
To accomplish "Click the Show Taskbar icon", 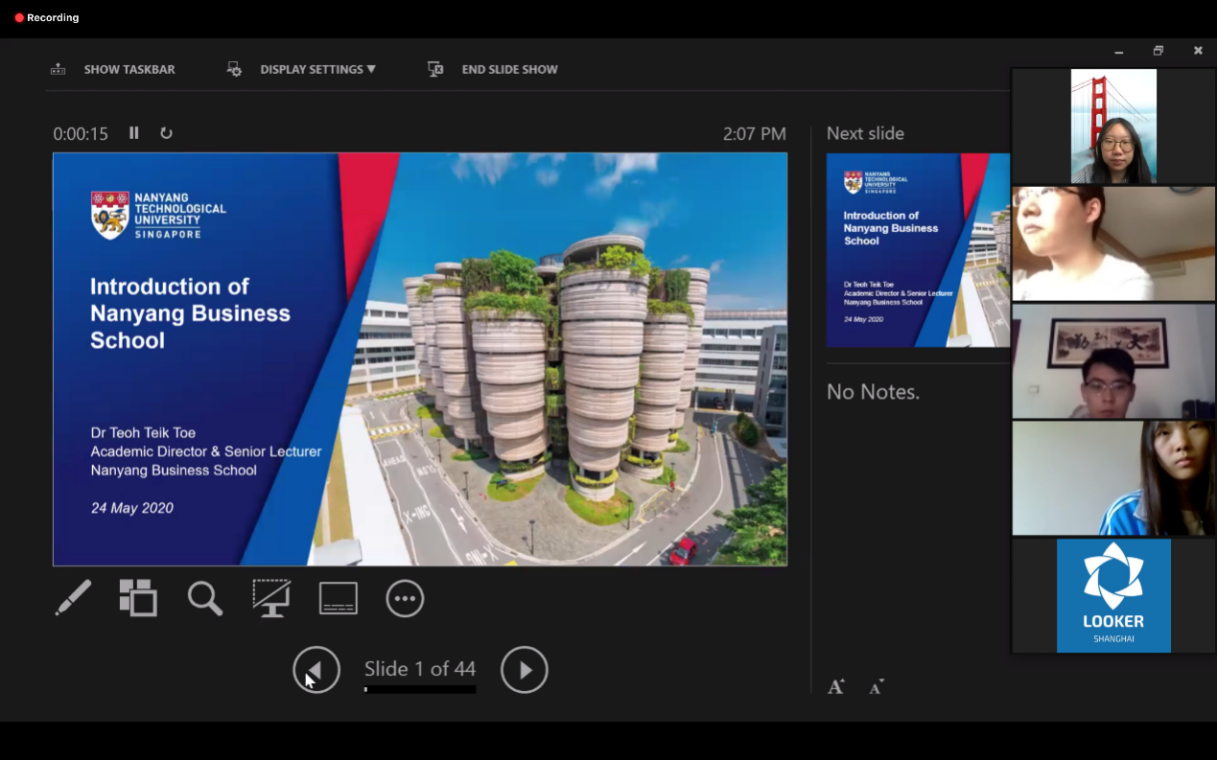I will pos(58,69).
